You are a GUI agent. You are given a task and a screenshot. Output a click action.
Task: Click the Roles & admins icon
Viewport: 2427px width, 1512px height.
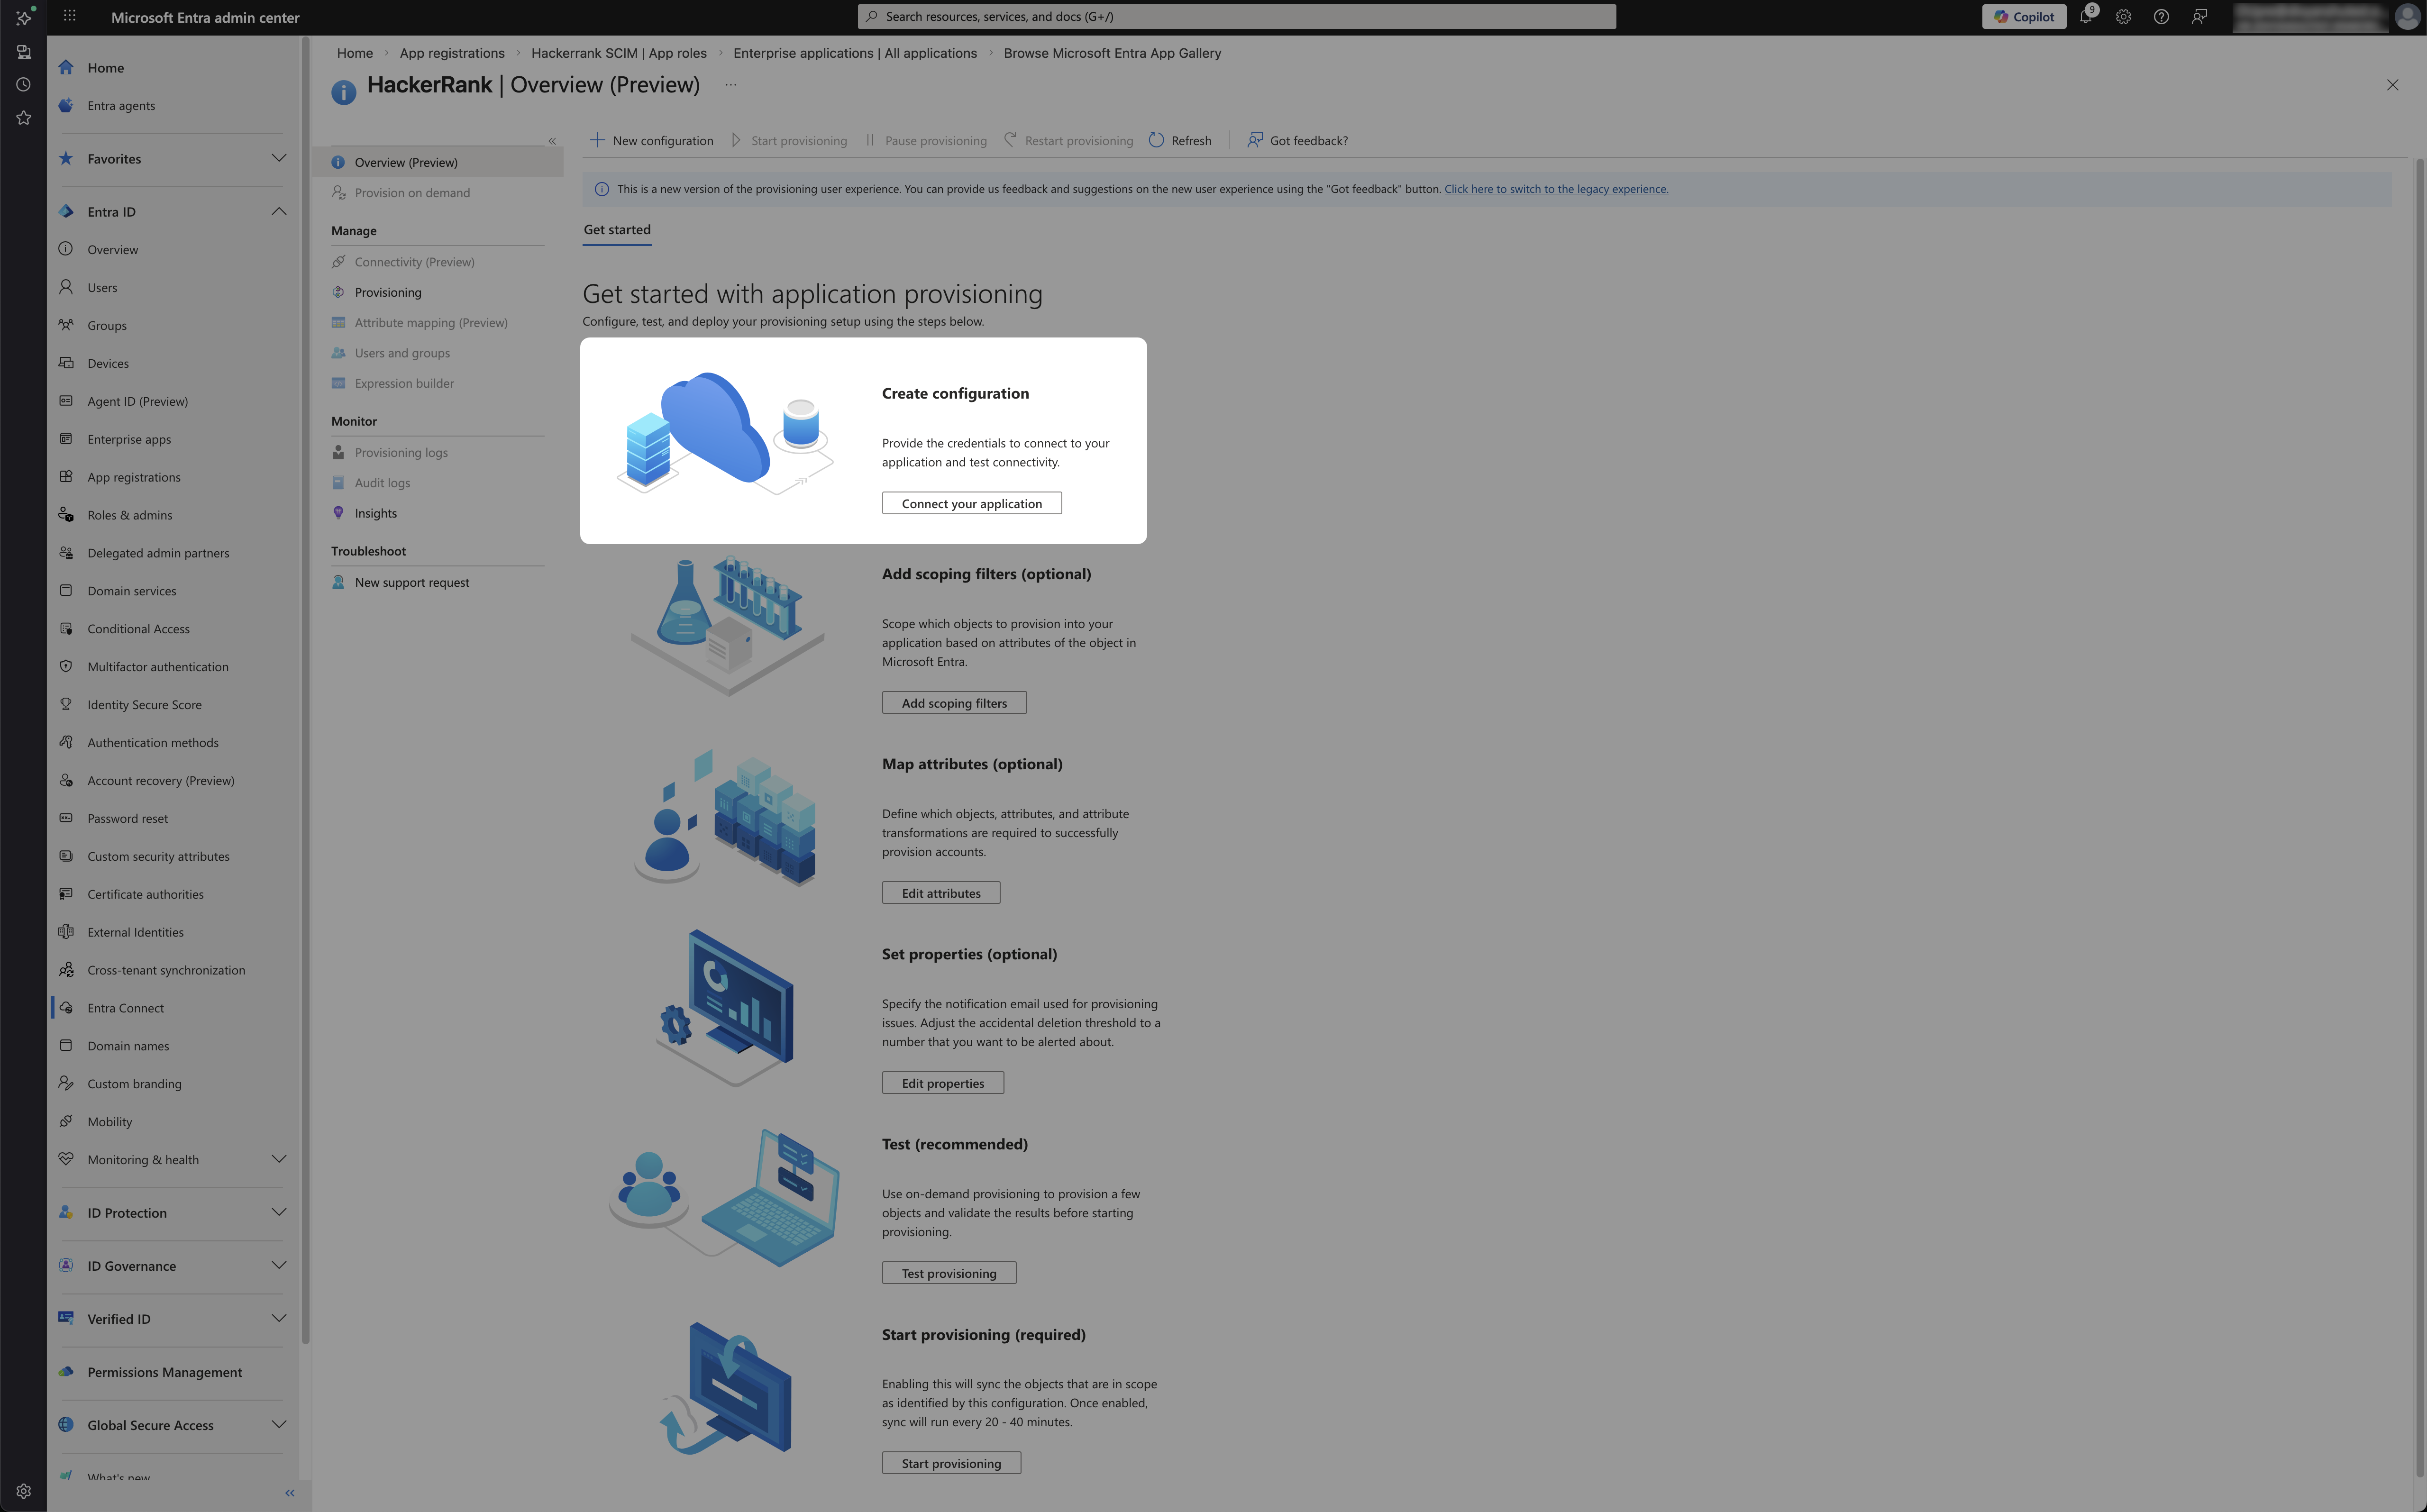[x=66, y=515]
